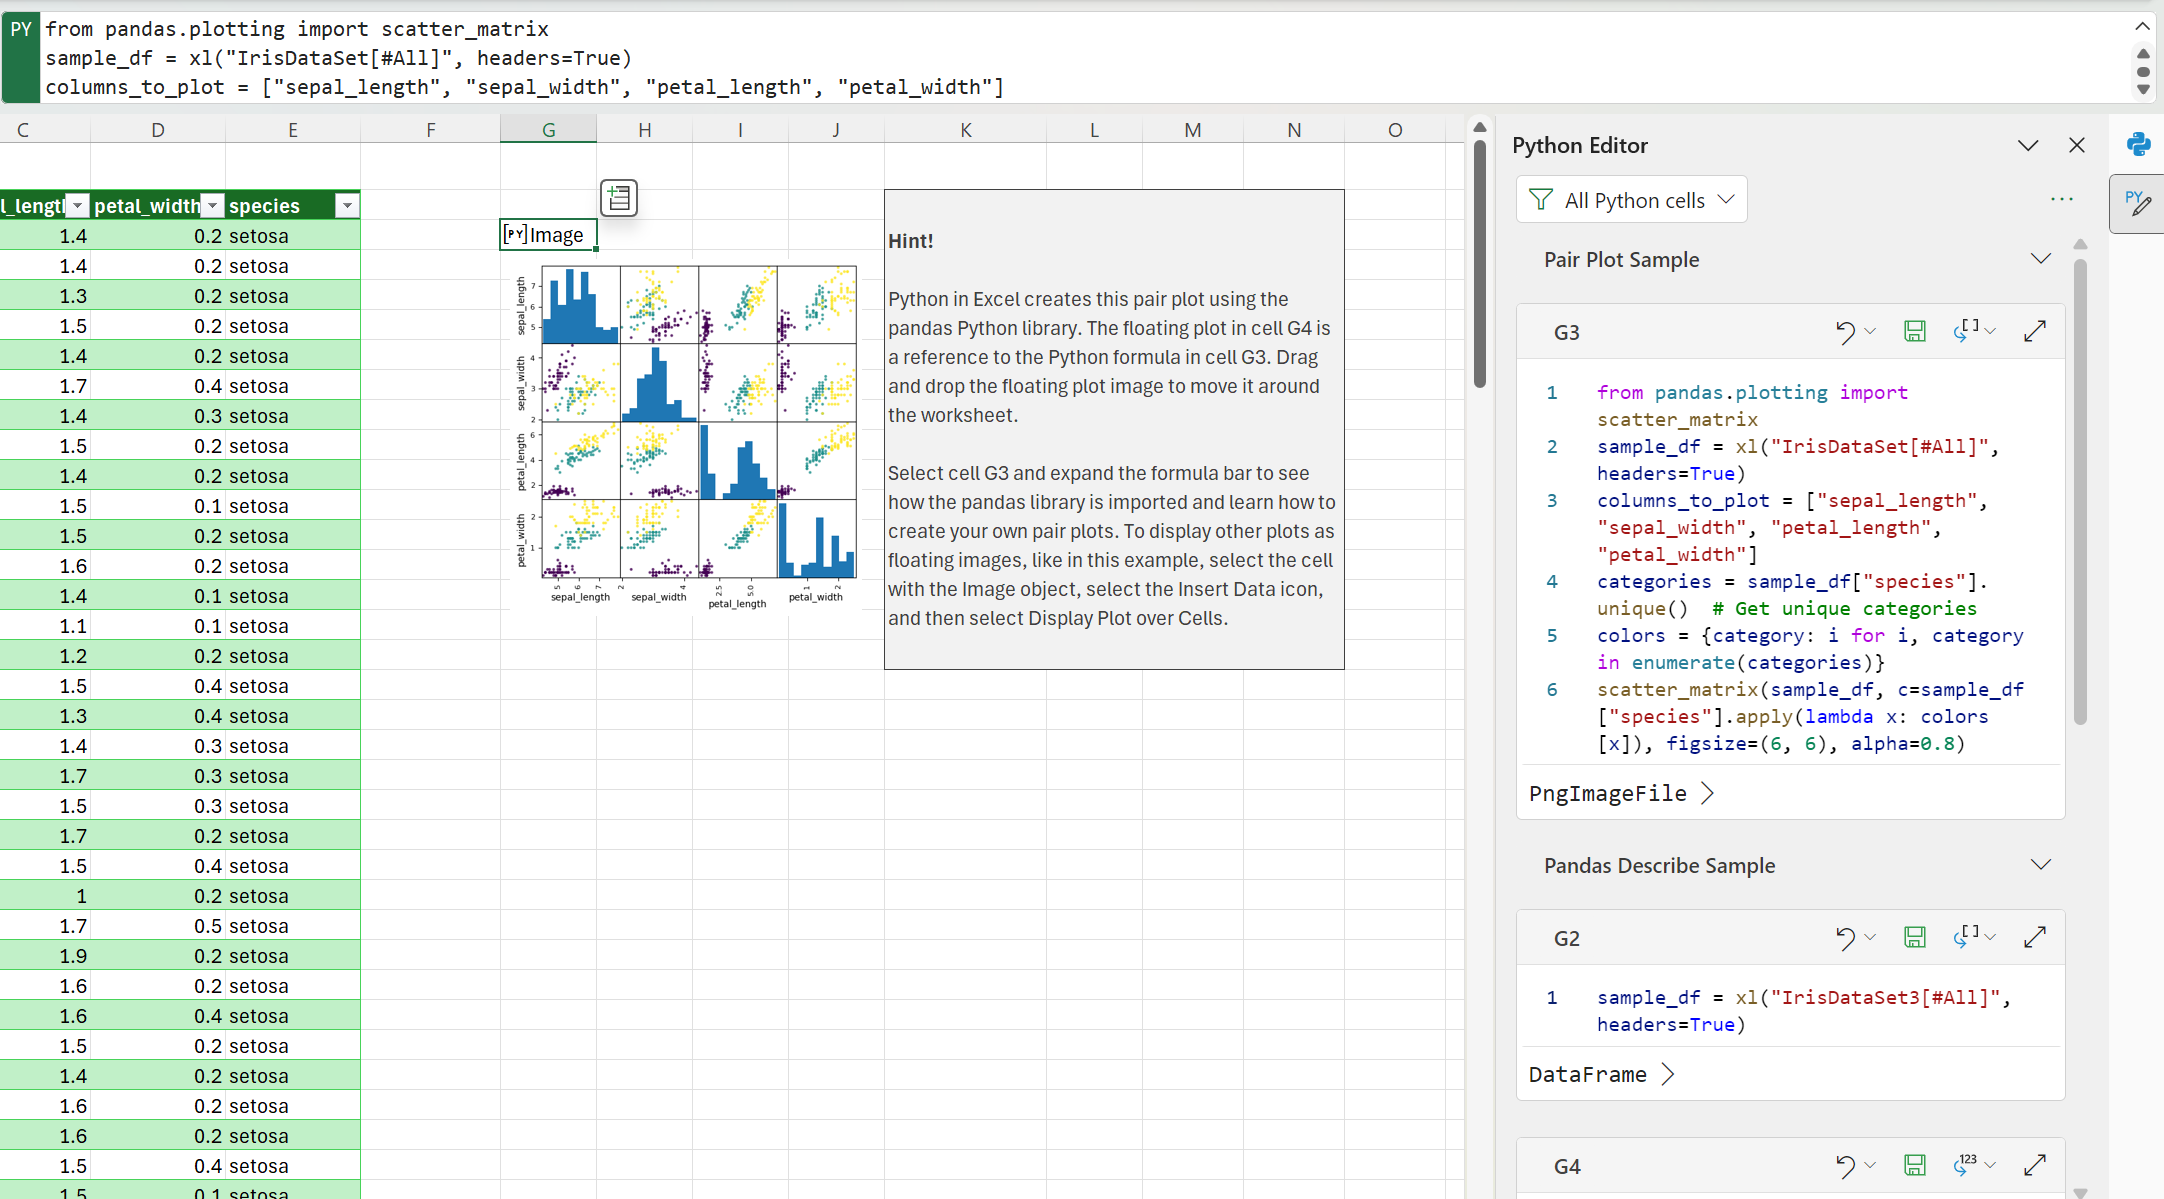The height and width of the screenshot is (1199, 2164).
Task: Toggle fullscreen for G2 Python cell editor
Action: click(2034, 936)
